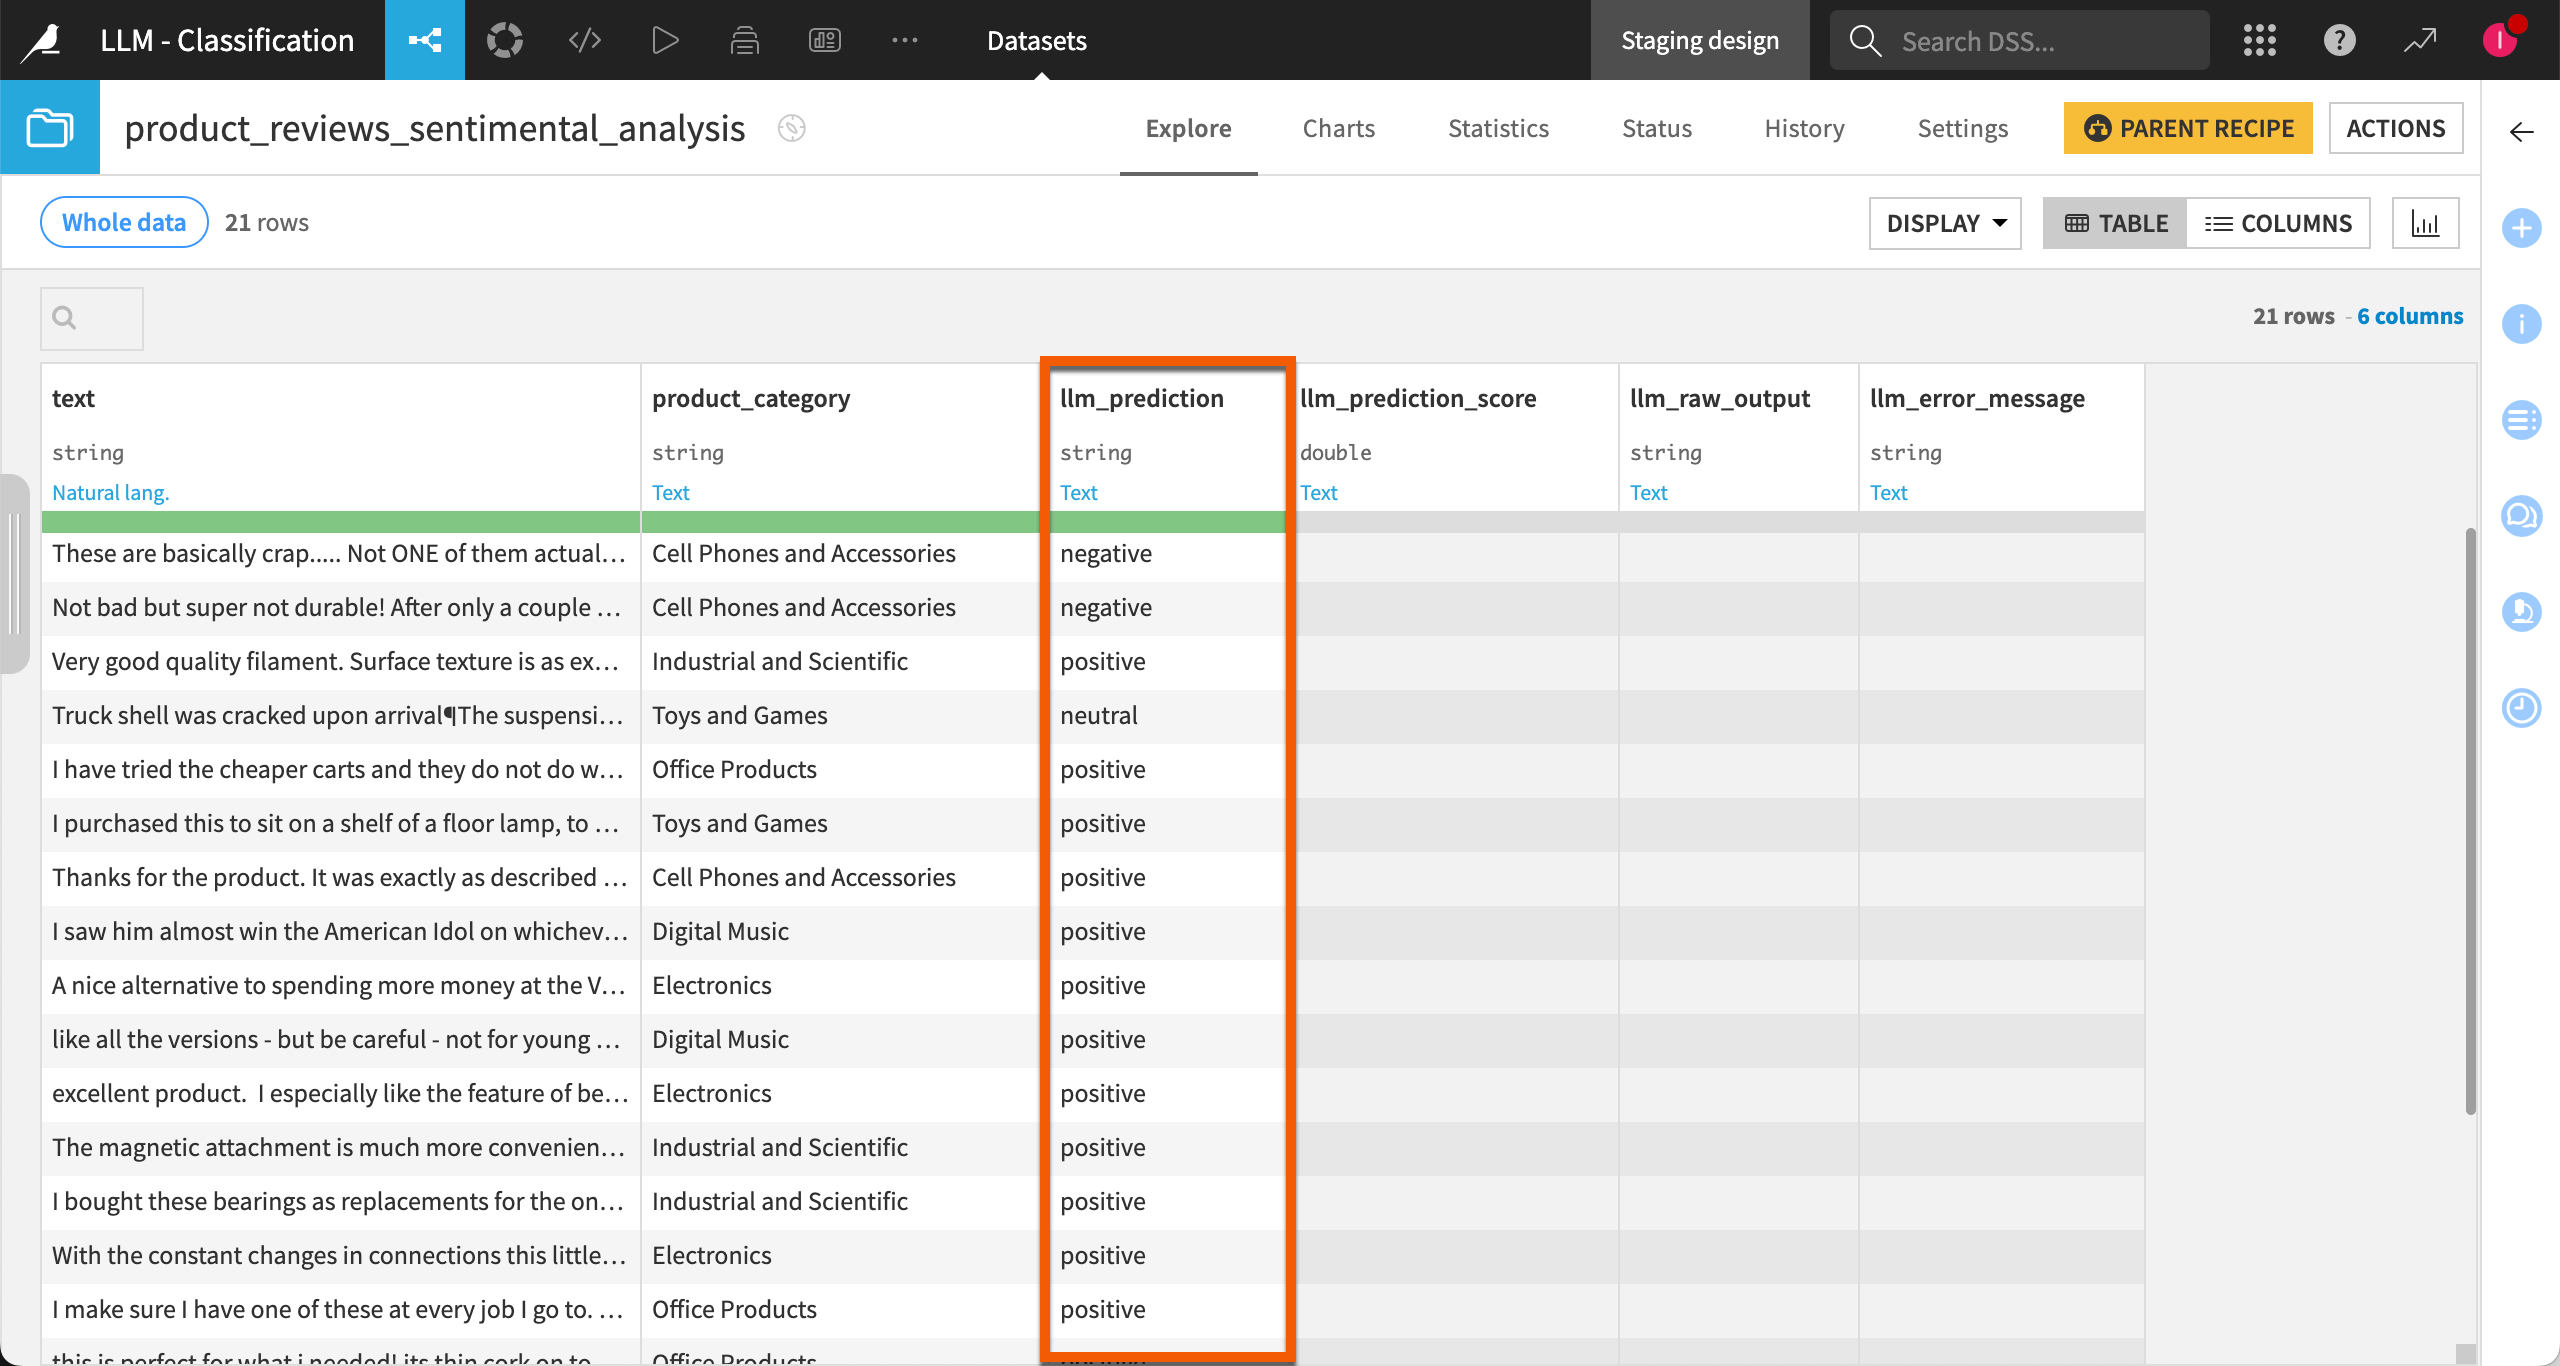Open the timeline clock icon in right sidebar
This screenshot has width=2560, height=1366.
point(2522,709)
